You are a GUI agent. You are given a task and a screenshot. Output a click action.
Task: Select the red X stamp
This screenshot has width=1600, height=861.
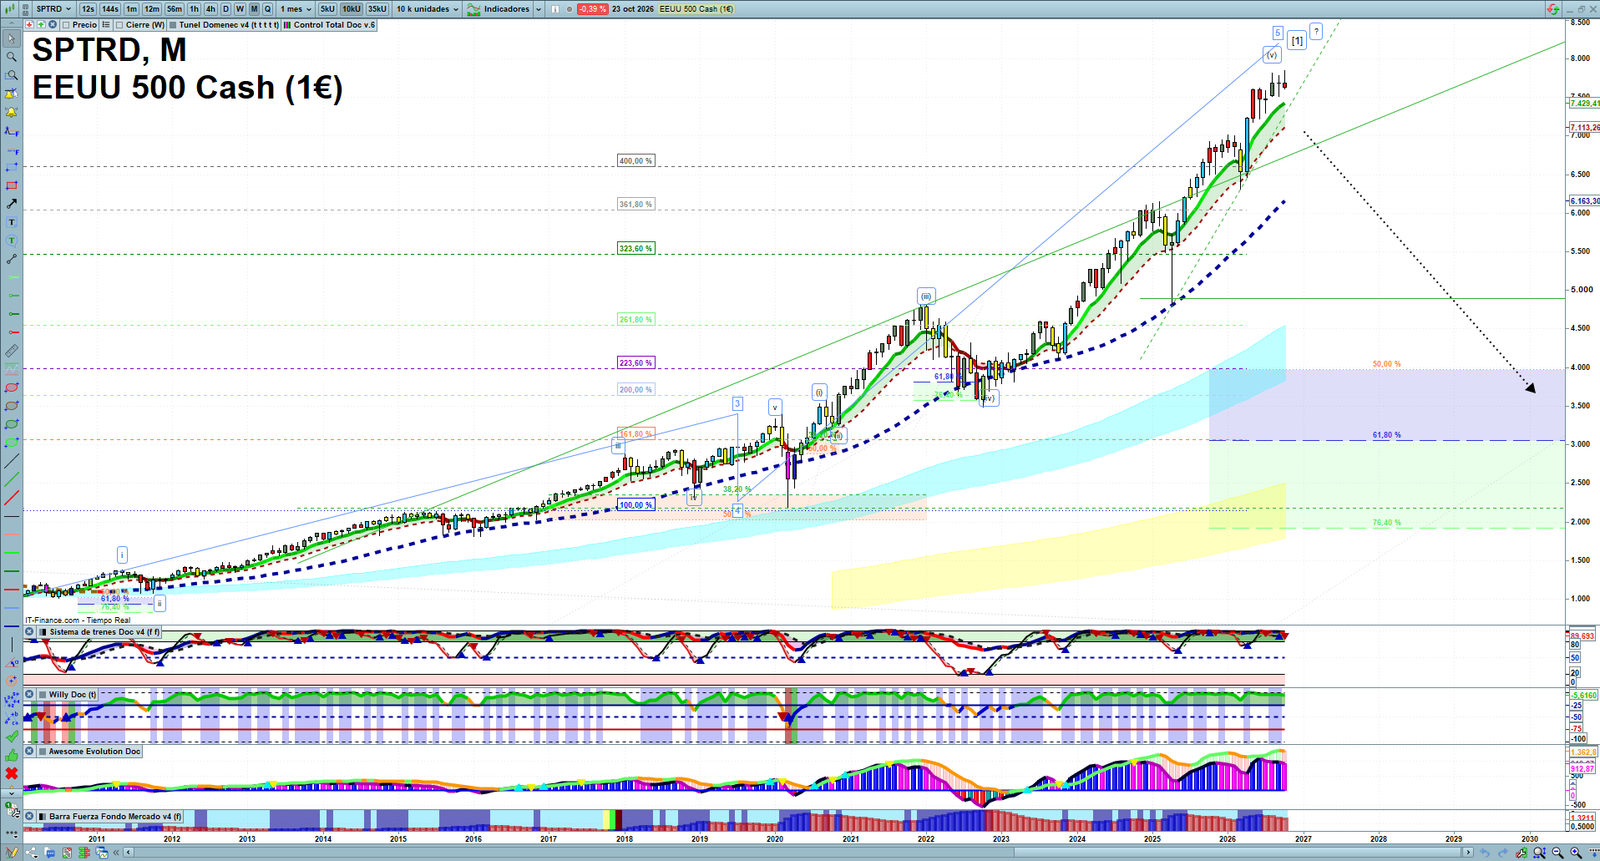coord(12,773)
